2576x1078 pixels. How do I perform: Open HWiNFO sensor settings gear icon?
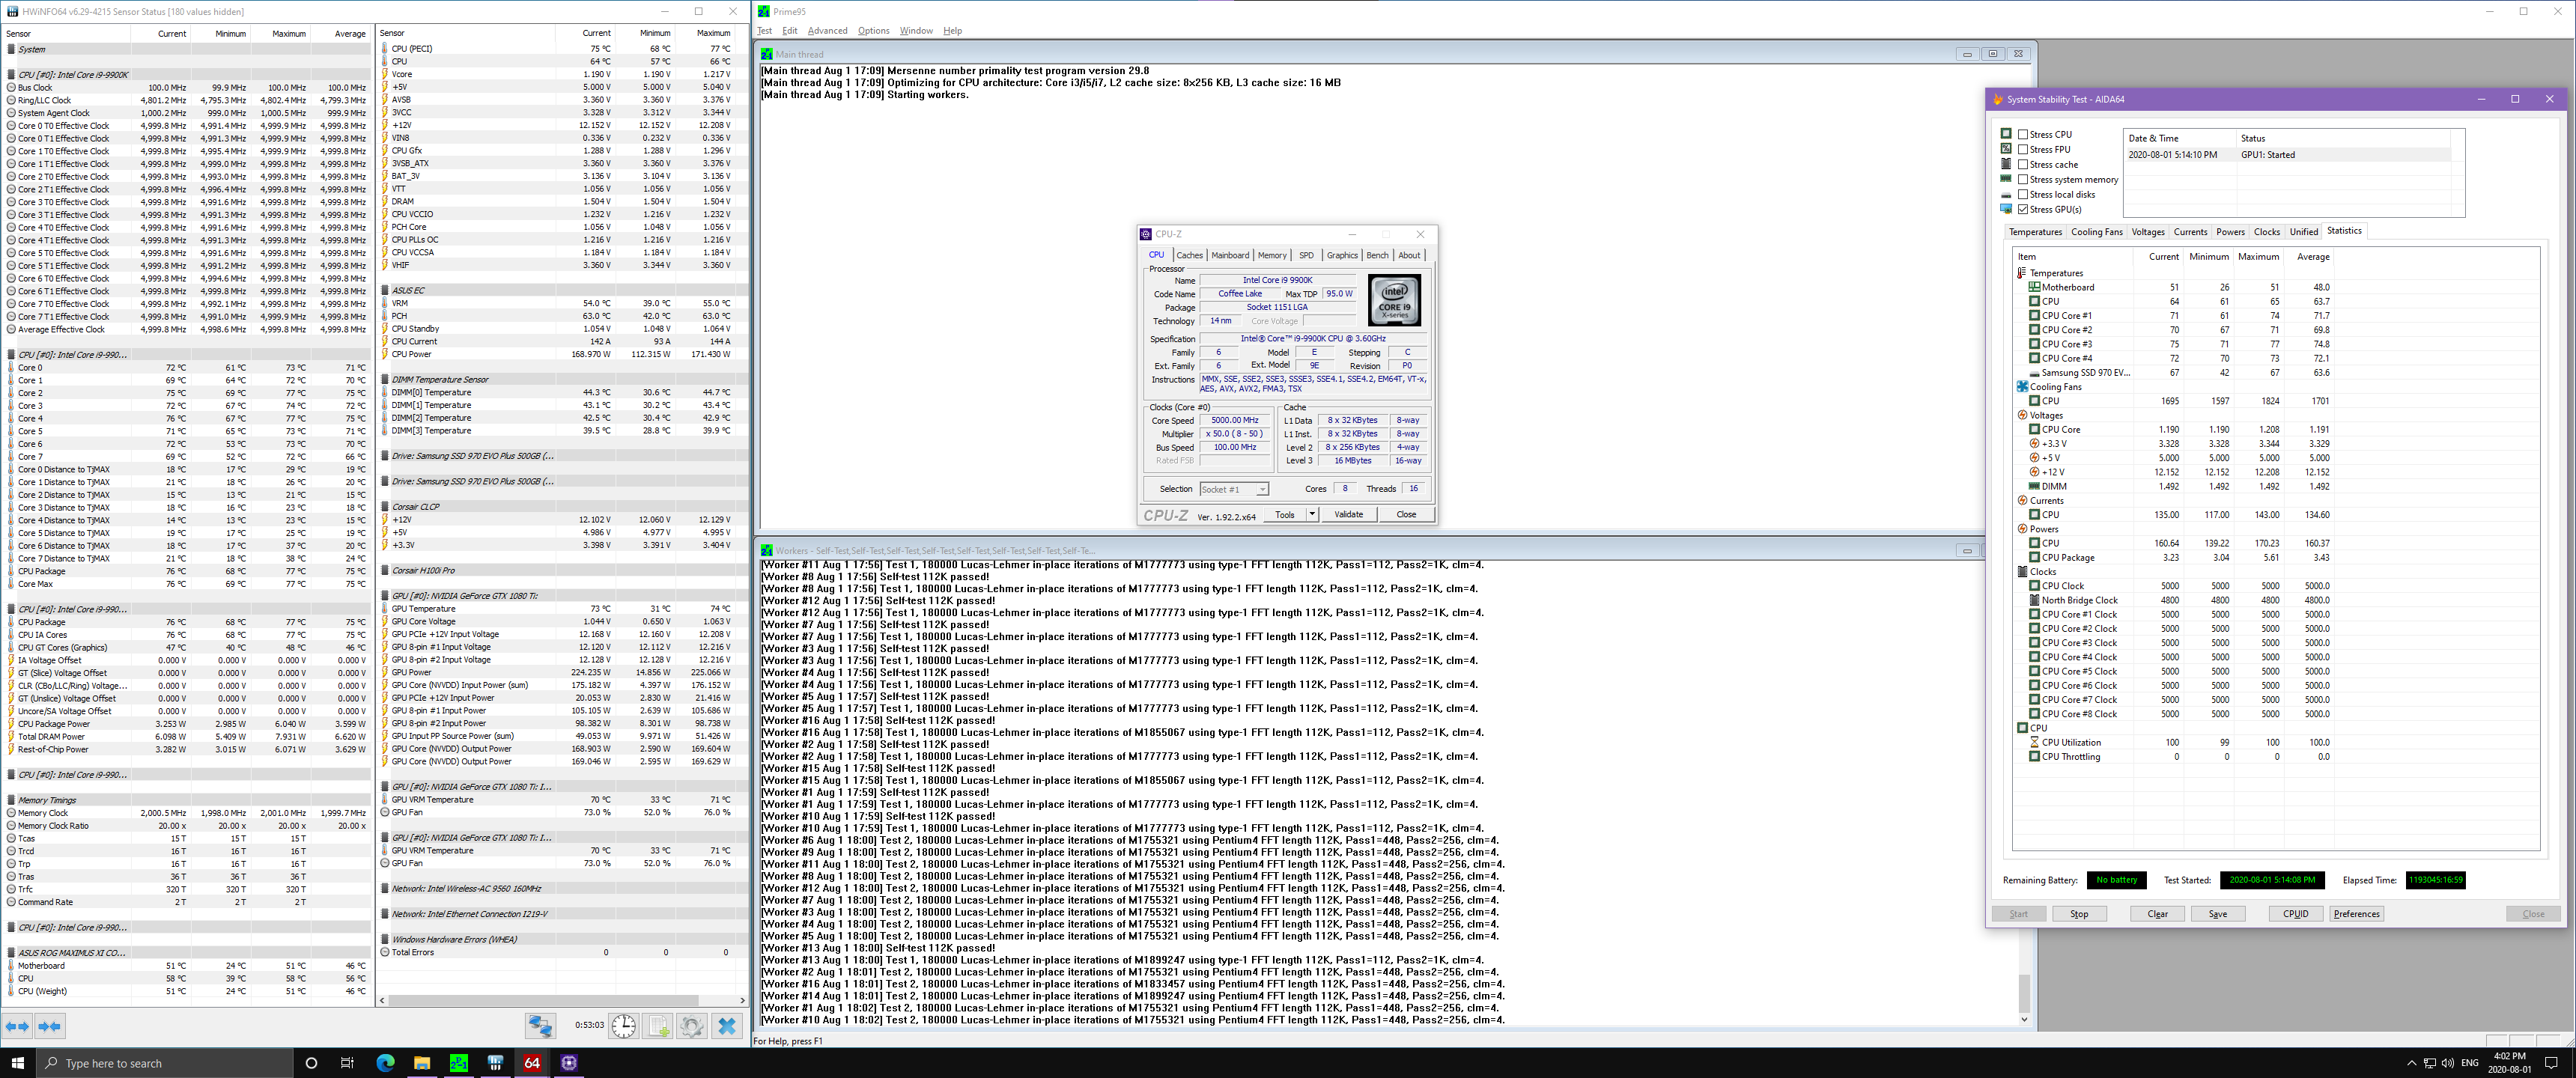tap(691, 1026)
